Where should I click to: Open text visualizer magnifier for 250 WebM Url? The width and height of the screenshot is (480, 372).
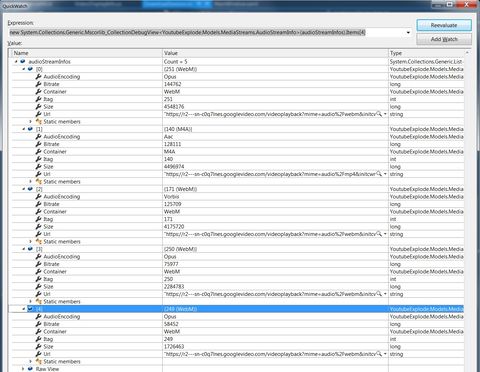[379, 294]
